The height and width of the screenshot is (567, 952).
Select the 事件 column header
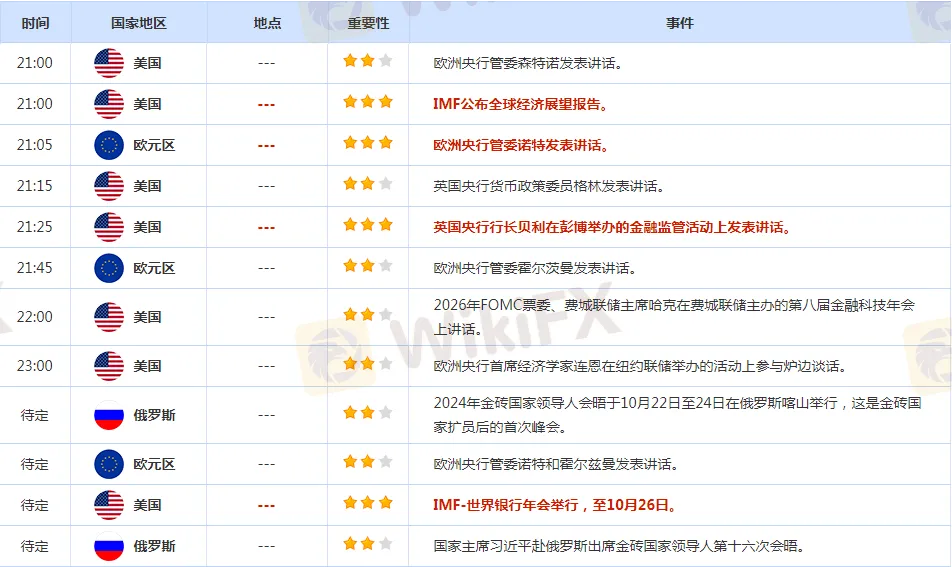(x=679, y=22)
